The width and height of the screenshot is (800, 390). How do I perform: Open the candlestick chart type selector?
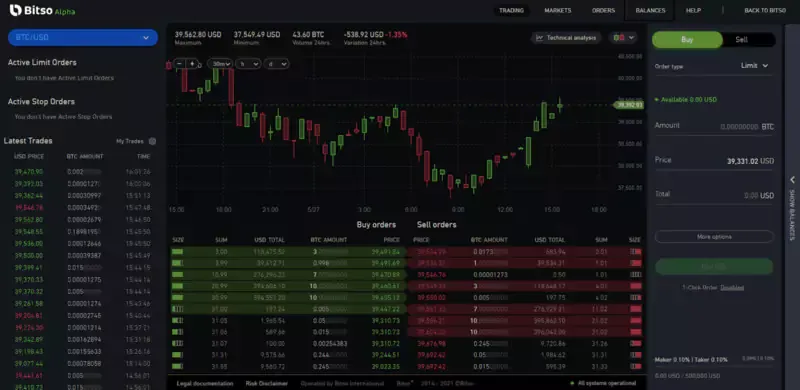tap(624, 38)
